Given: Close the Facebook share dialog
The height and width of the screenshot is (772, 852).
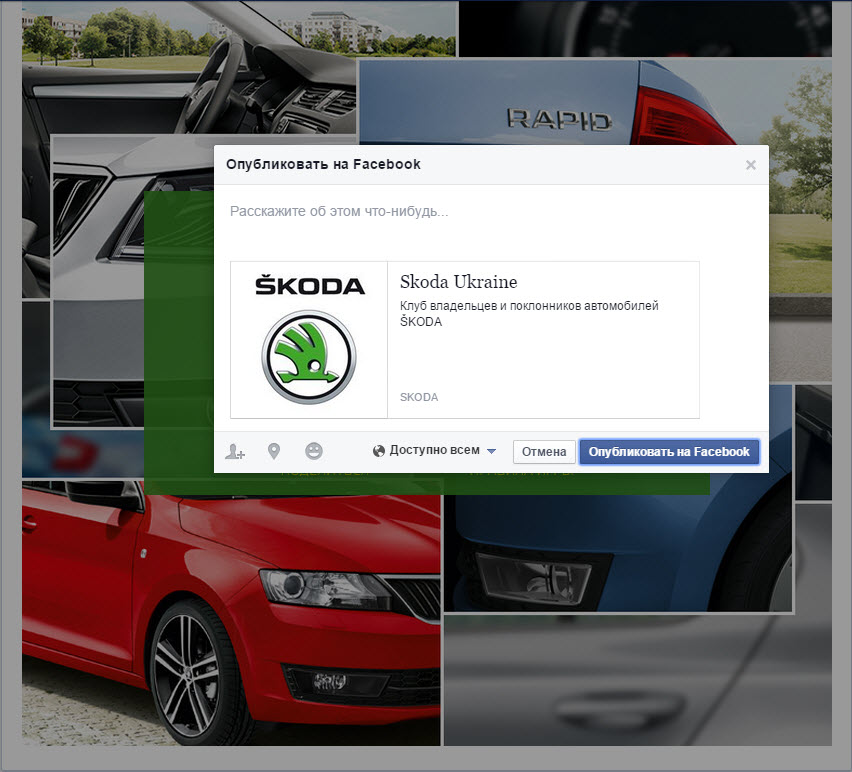Looking at the screenshot, I should click(750, 165).
